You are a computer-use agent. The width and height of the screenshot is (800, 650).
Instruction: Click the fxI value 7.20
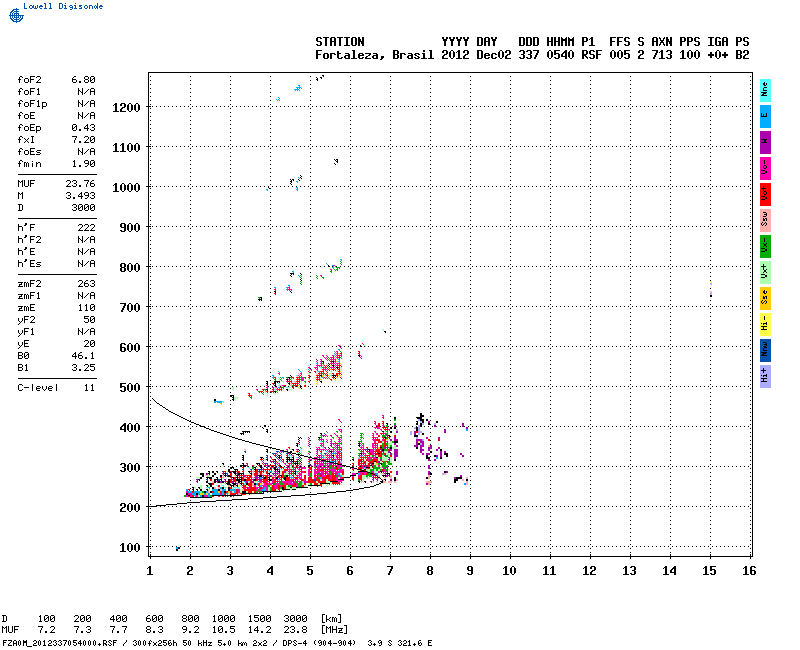click(x=83, y=140)
